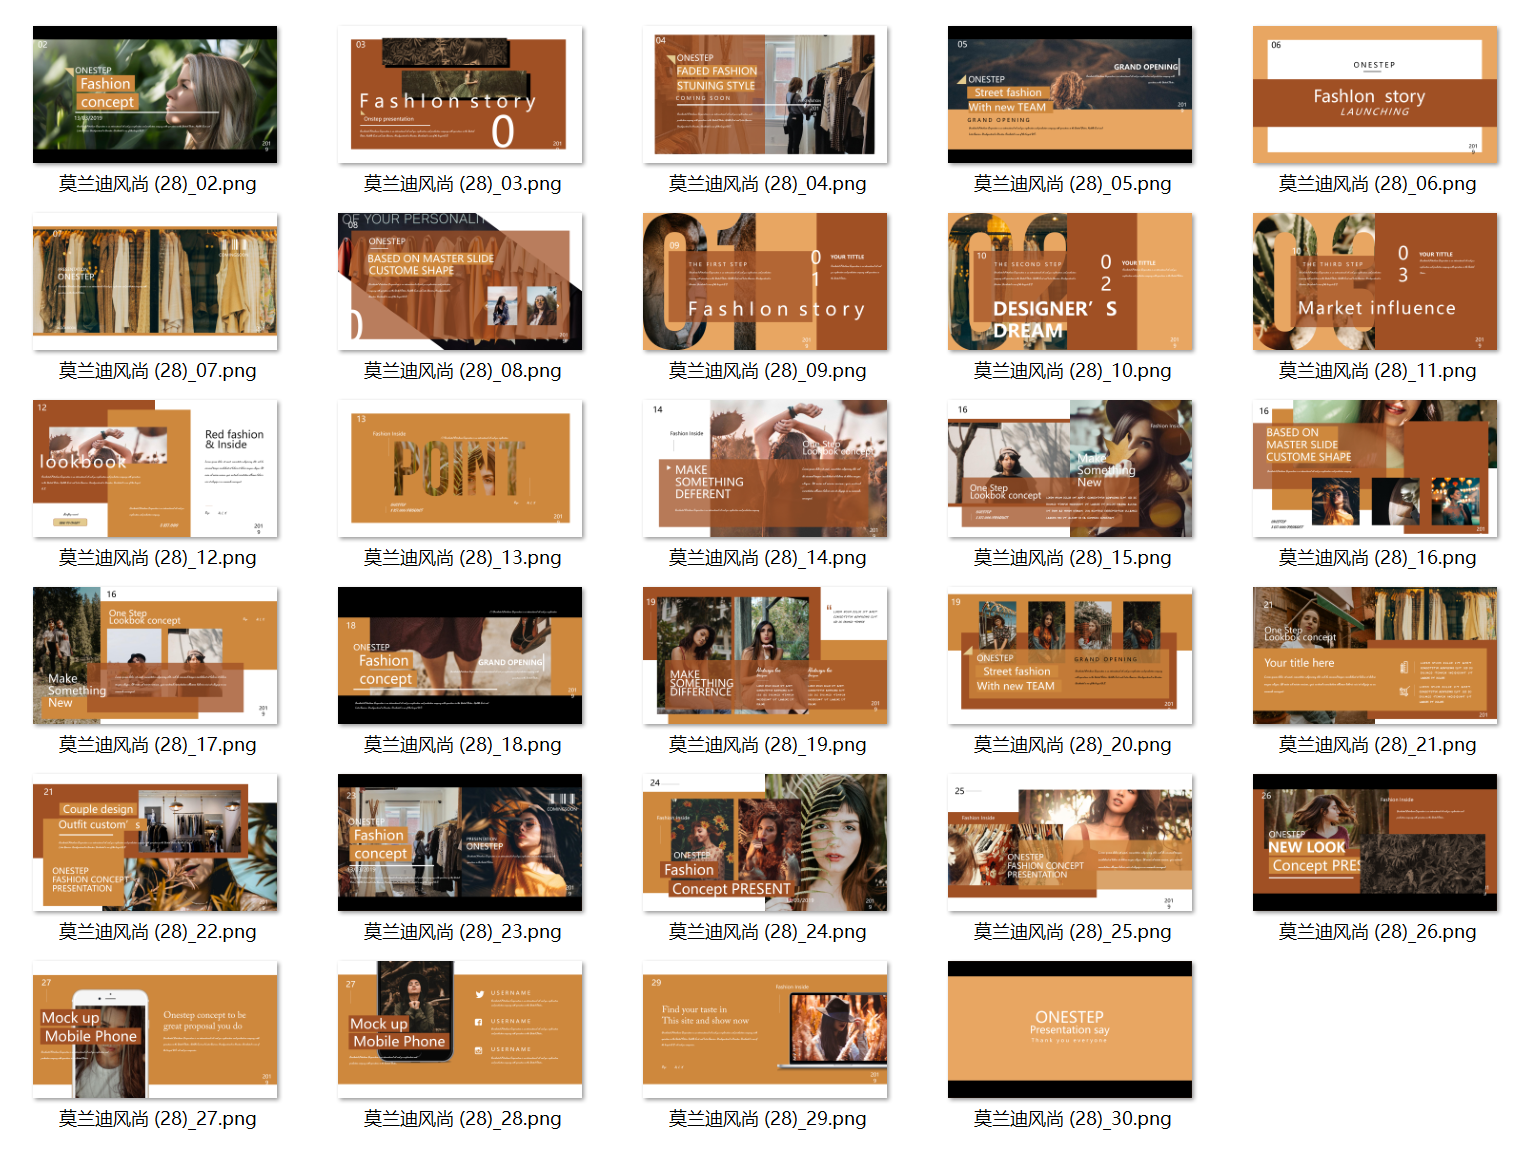Screen dimensions: 1533x1155
Task: Select the lookbook Red fashion slide 12
Action: point(155,468)
